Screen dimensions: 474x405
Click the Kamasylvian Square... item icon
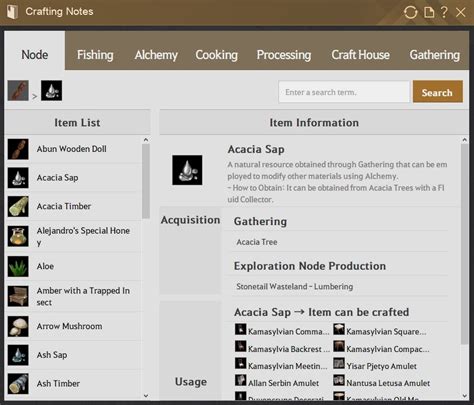339,329
